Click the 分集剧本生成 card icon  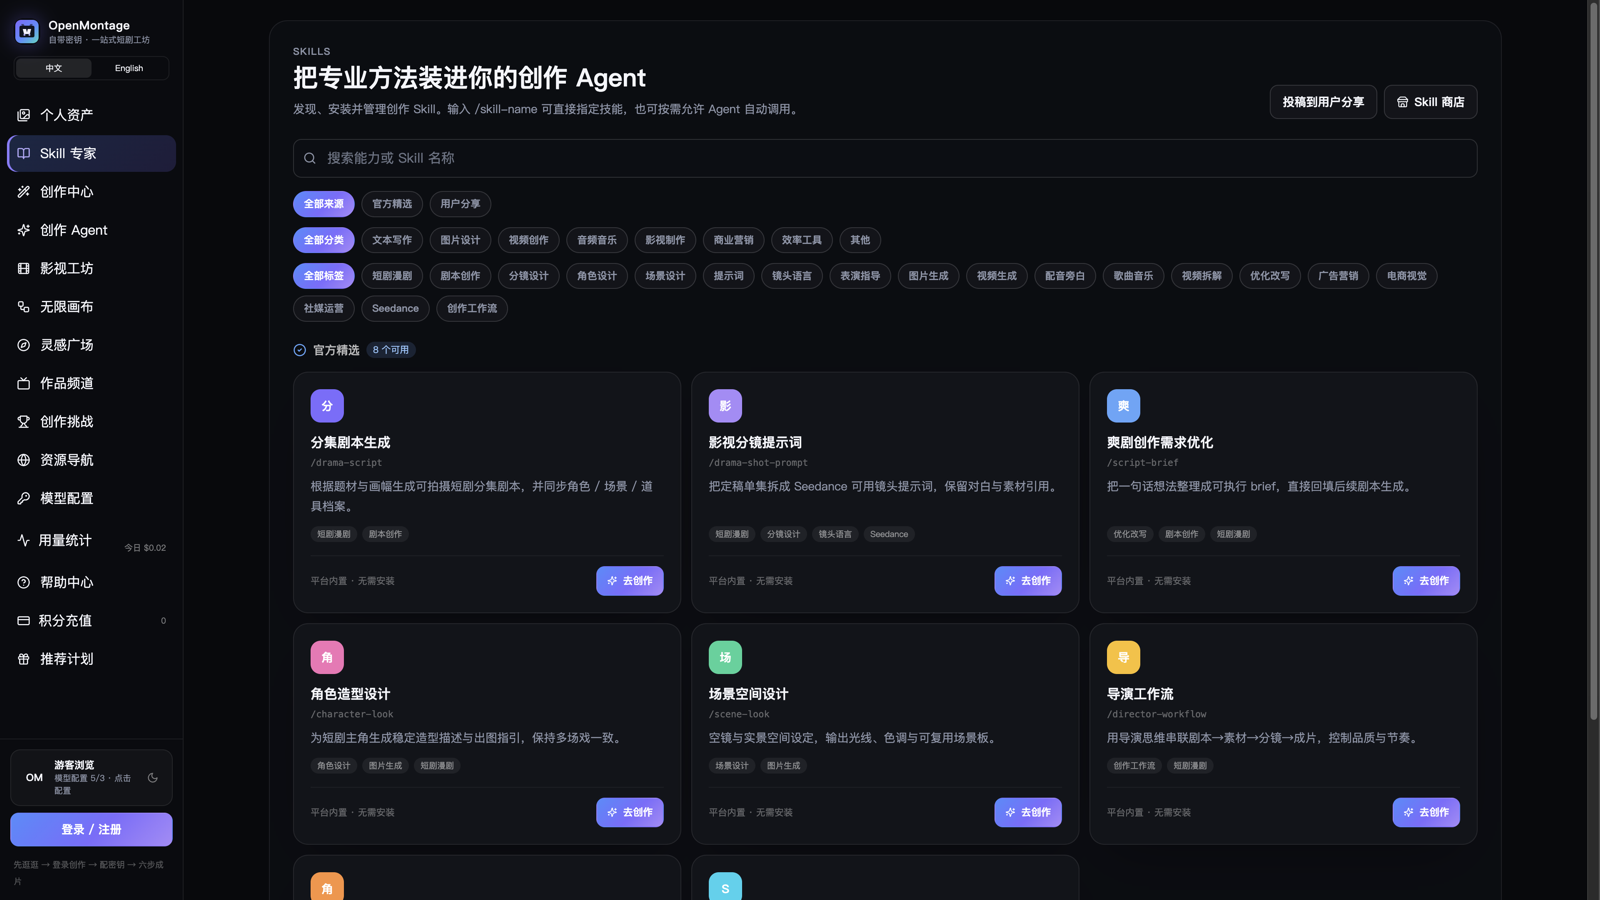[327, 406]
